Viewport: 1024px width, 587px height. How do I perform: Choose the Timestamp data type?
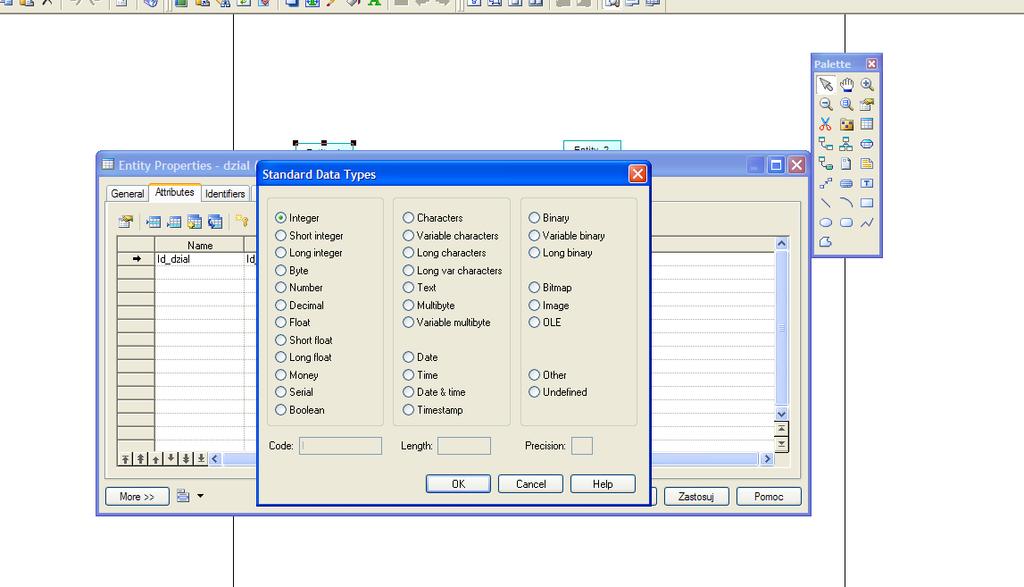434,410
